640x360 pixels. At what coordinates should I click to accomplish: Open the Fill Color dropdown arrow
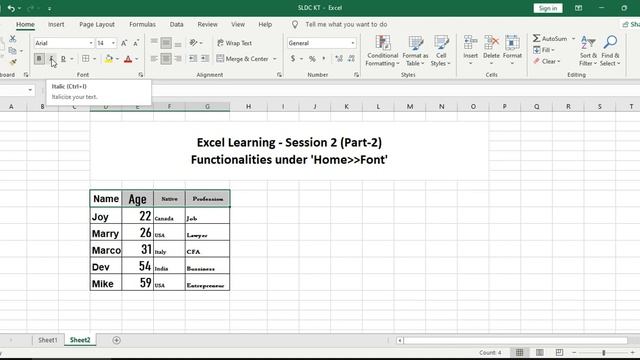[x=117, y=59]
